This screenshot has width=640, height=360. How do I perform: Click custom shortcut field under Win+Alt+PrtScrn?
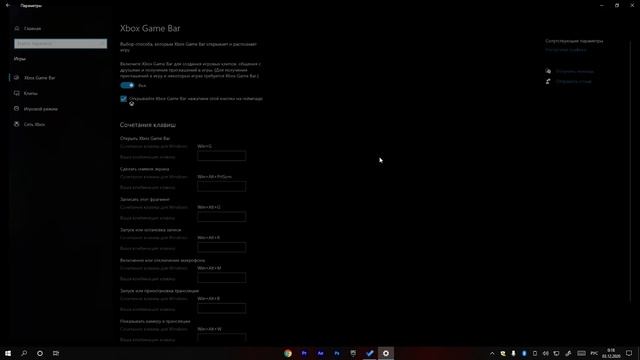(x=222, y=187)
